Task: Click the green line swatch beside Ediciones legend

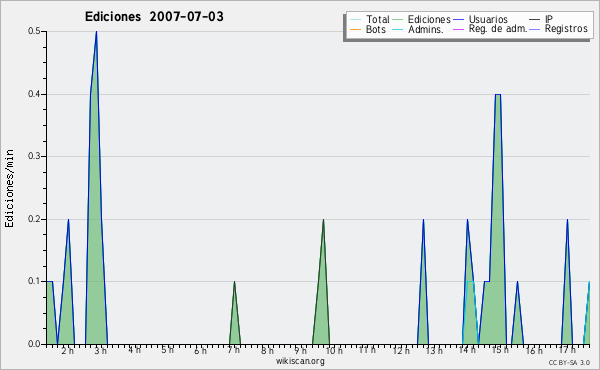Action: point(398,20)
